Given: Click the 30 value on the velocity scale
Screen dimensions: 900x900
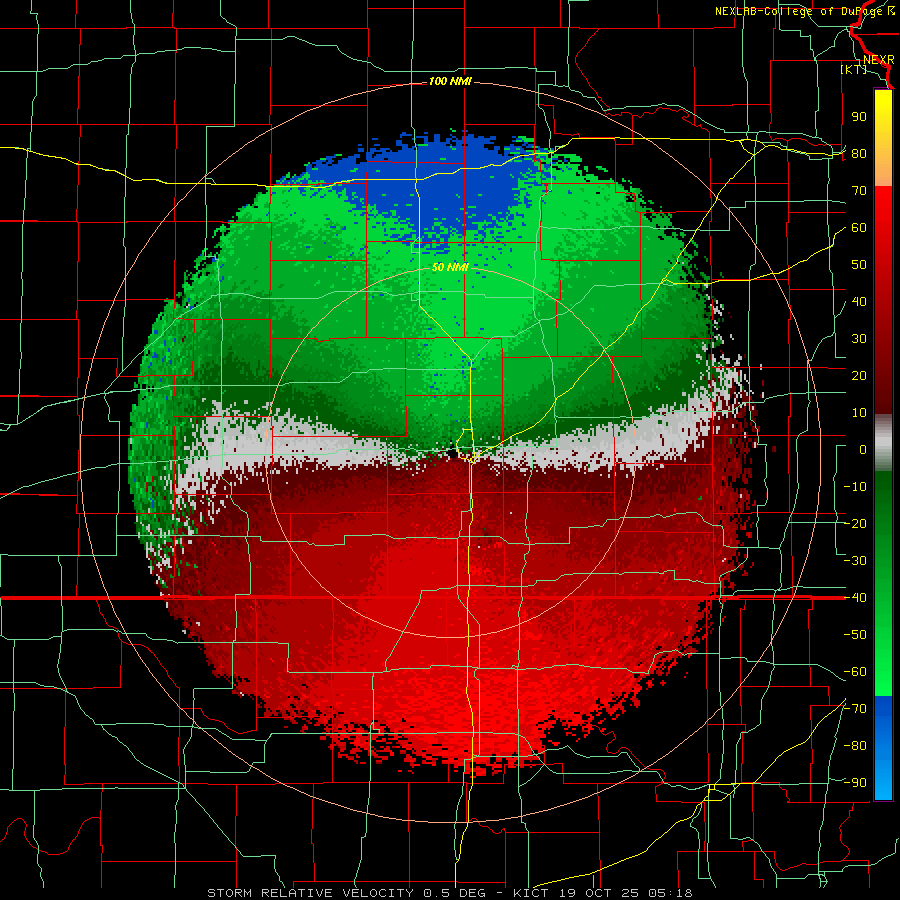Looking at the screenshot, I should tap(859, 339).
